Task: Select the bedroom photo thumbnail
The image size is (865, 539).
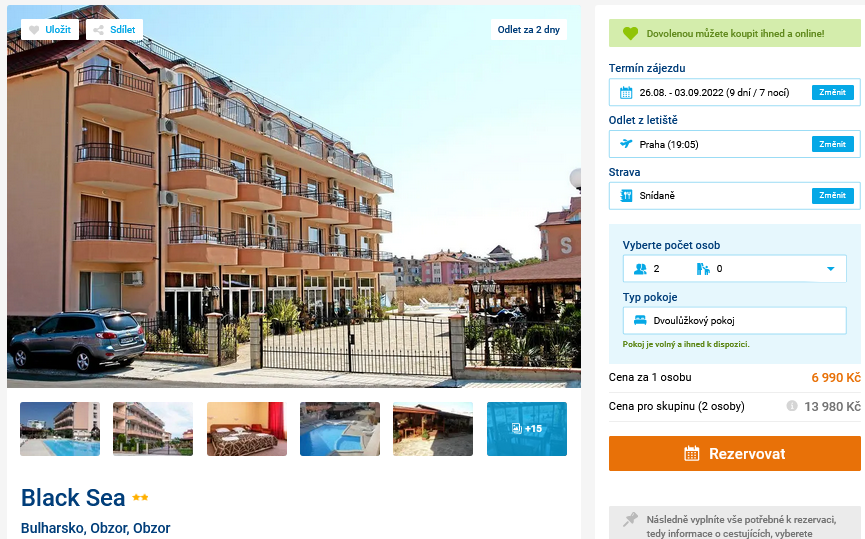Action: click(247, 429)
